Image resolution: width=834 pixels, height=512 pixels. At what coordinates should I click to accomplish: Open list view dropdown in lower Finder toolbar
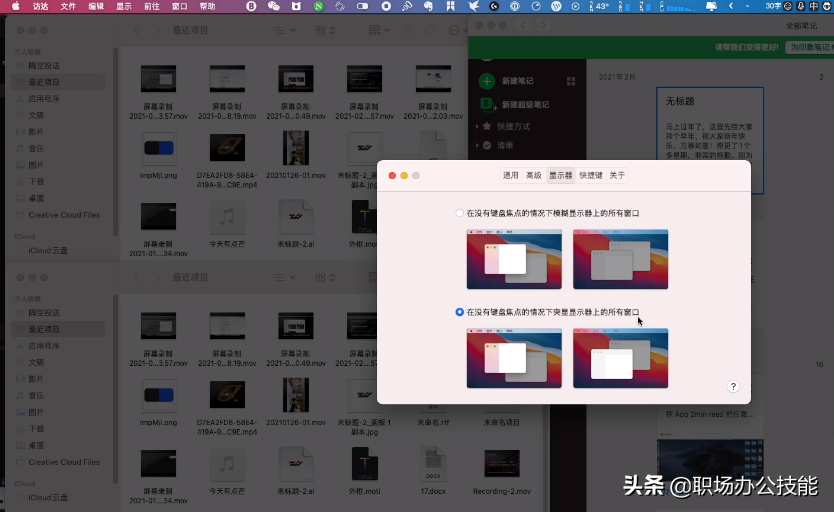(x=284, y=278)
